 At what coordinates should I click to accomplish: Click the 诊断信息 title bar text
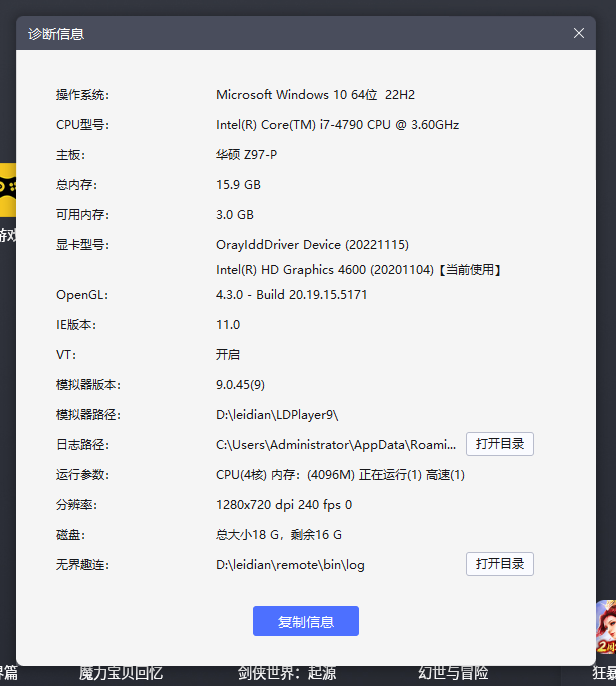[x=56, y=34]
